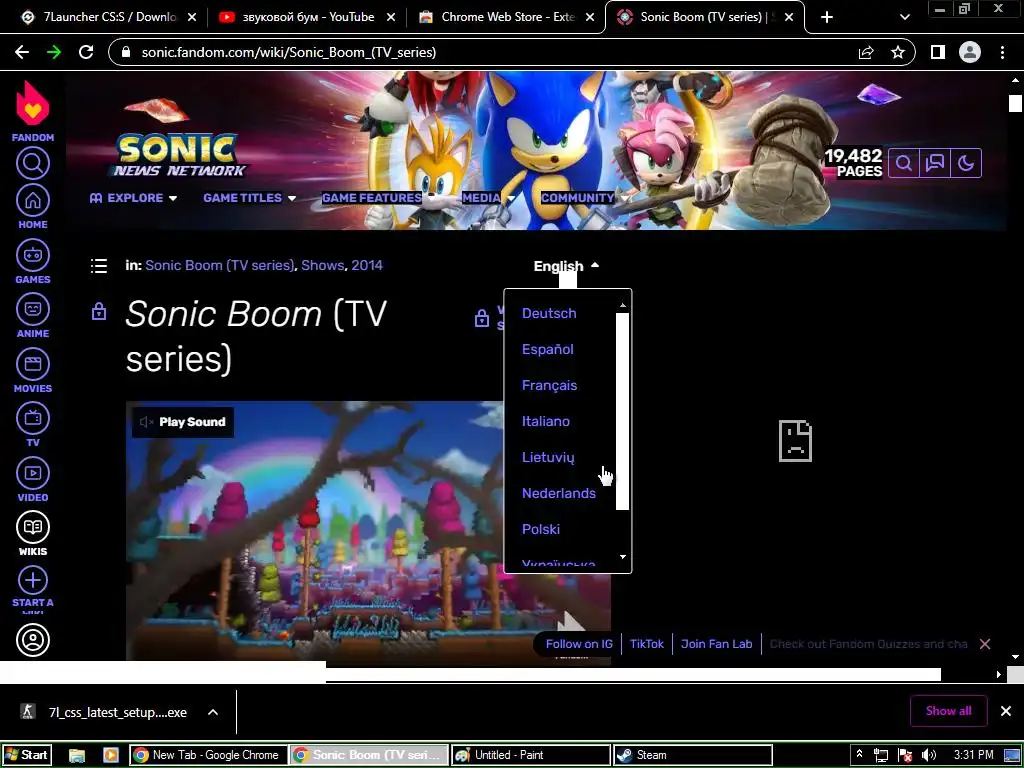Open the Chrome side panel icon
The image size is (1024, 768).
point(938,52)
